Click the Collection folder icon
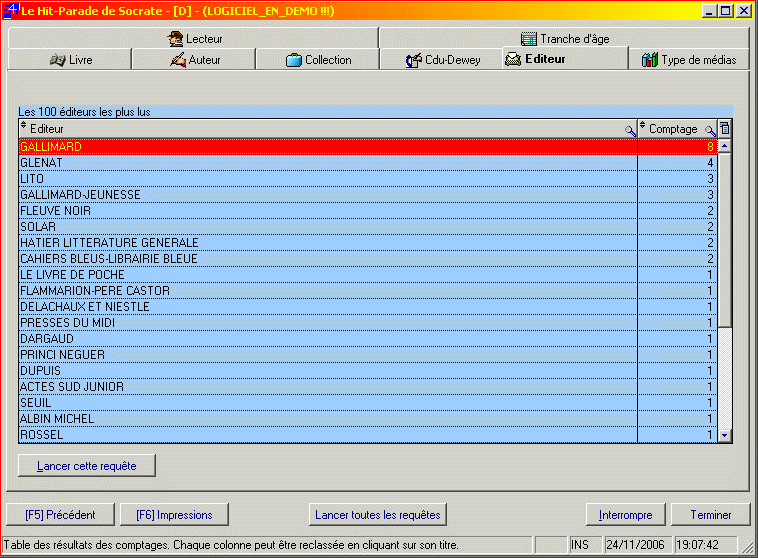758x558 pixels. 293,60
